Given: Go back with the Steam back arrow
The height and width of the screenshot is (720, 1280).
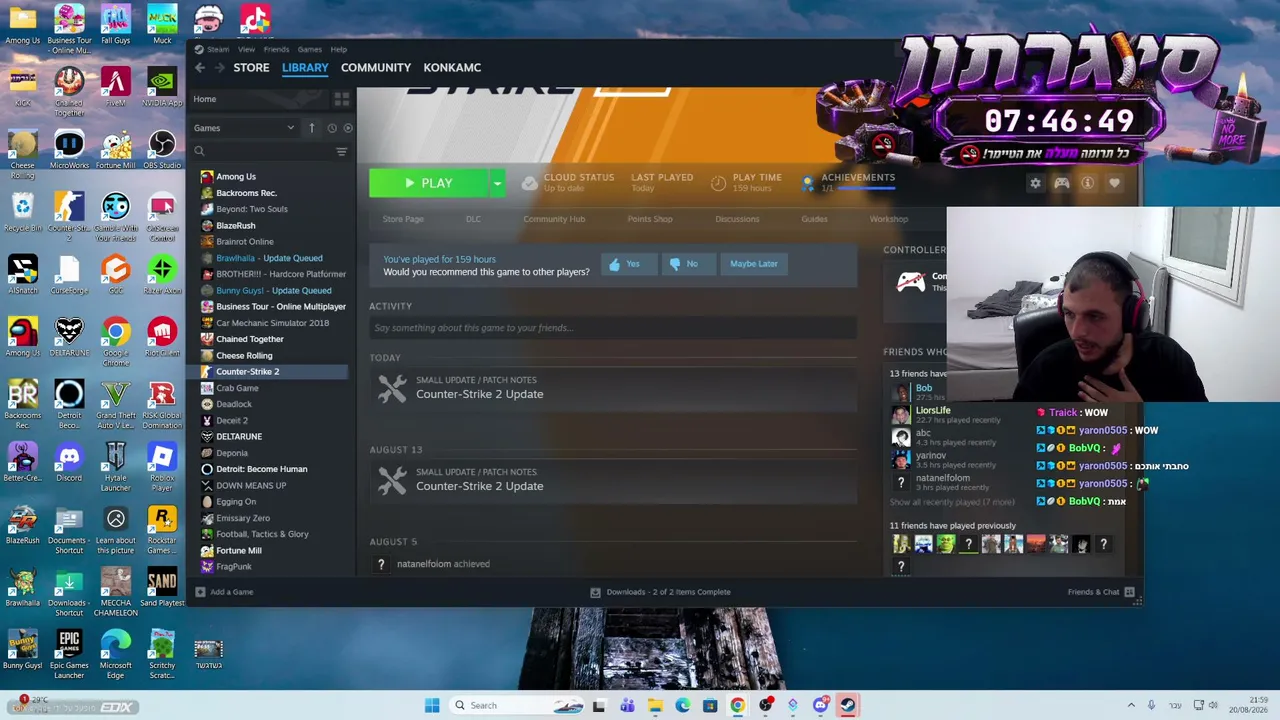Looking at the screenshot, I should pyautogui.click(x=200, y=67).
